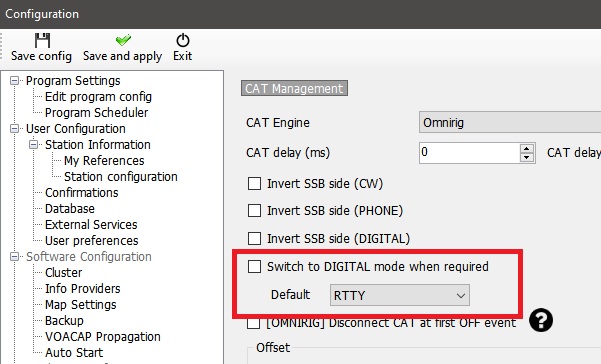Click the green checkmark Save and apply icon
Image resolution: width=601 pixels, height=364 pixels.
123,40
